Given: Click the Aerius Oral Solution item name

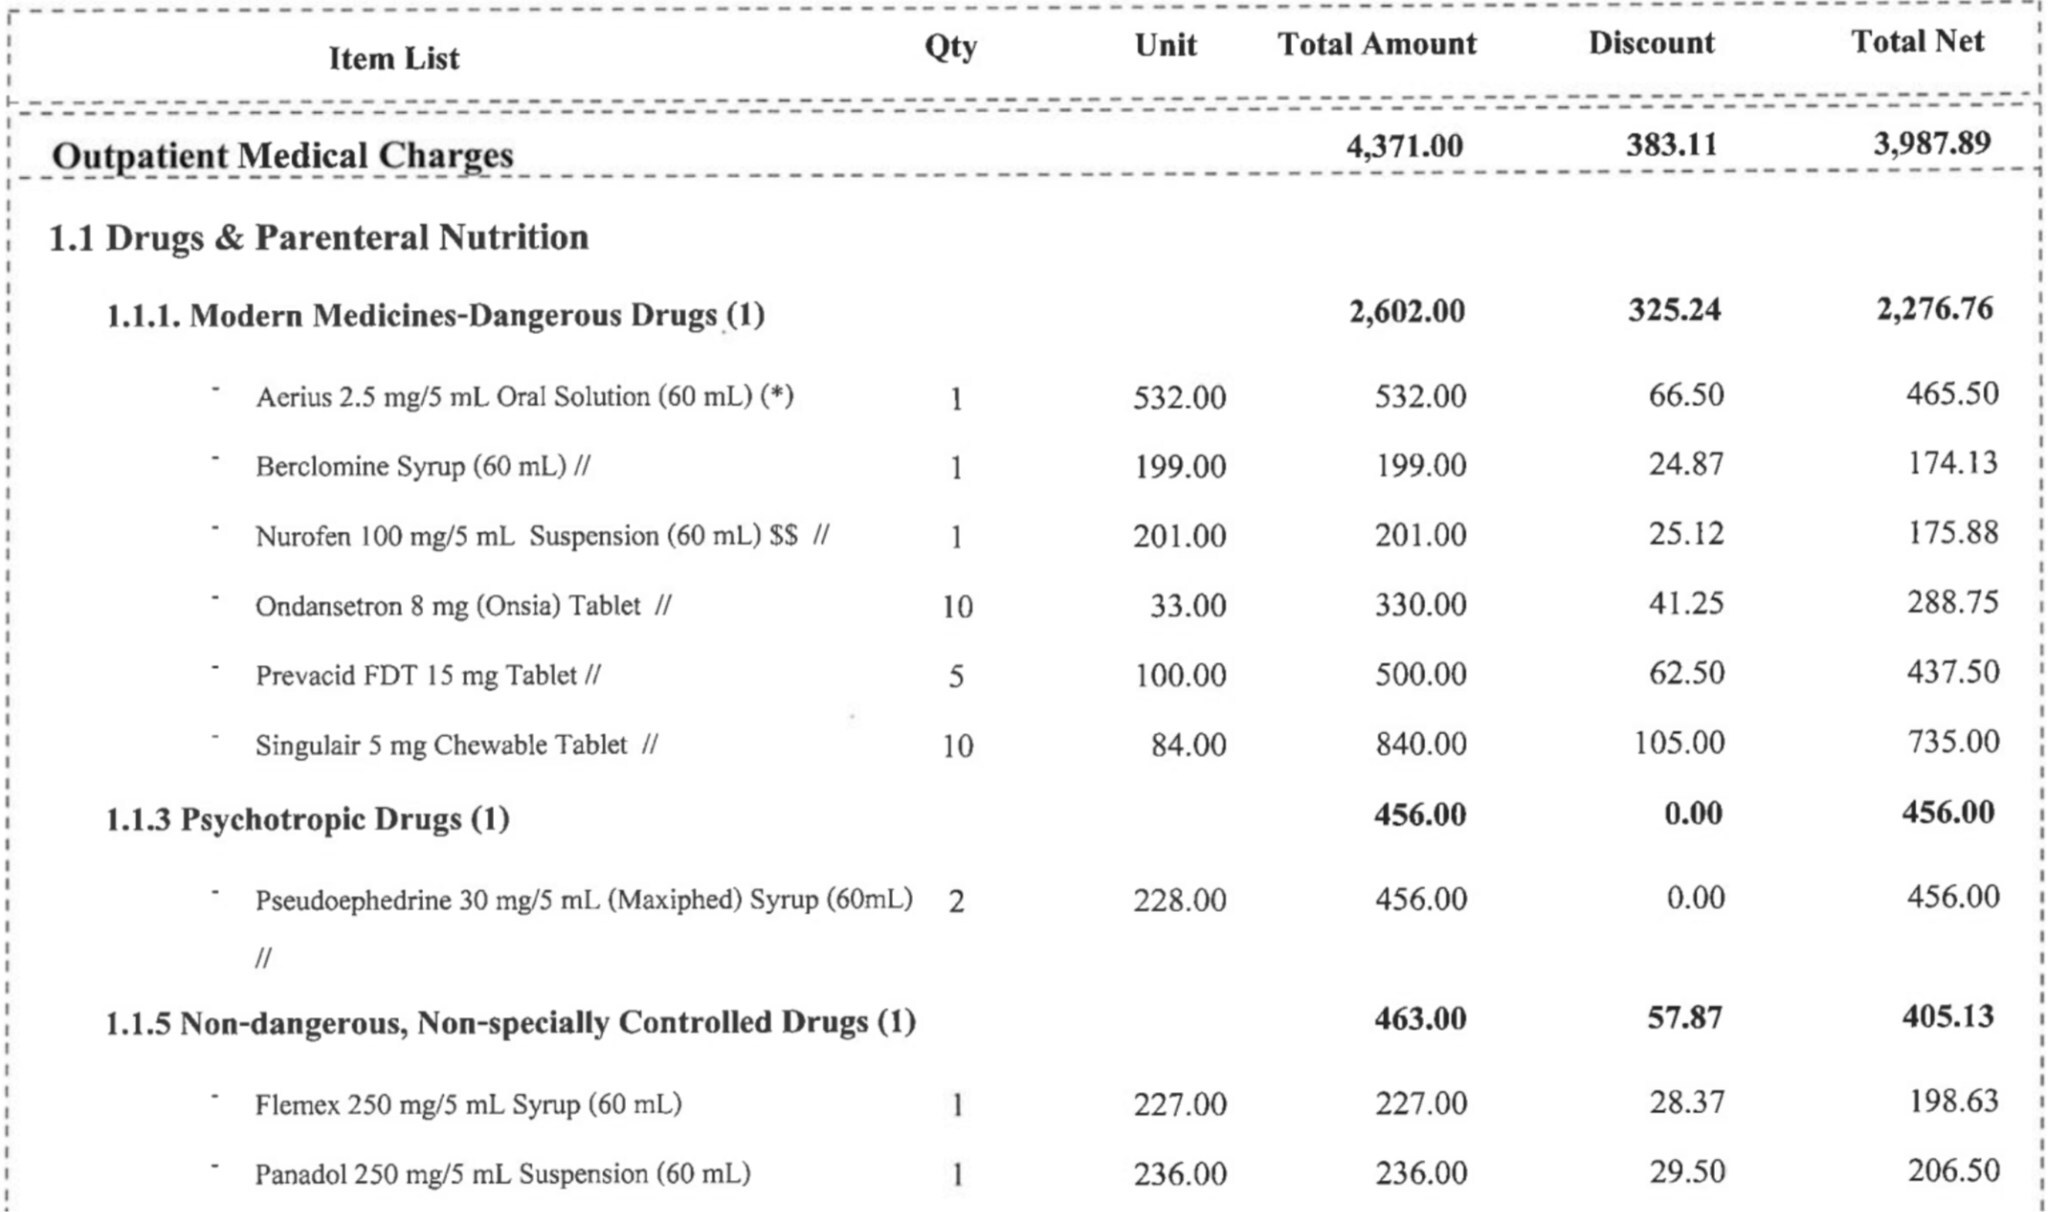Looking at the screenshot, I should pyautogui.click(x=524, y=397).
